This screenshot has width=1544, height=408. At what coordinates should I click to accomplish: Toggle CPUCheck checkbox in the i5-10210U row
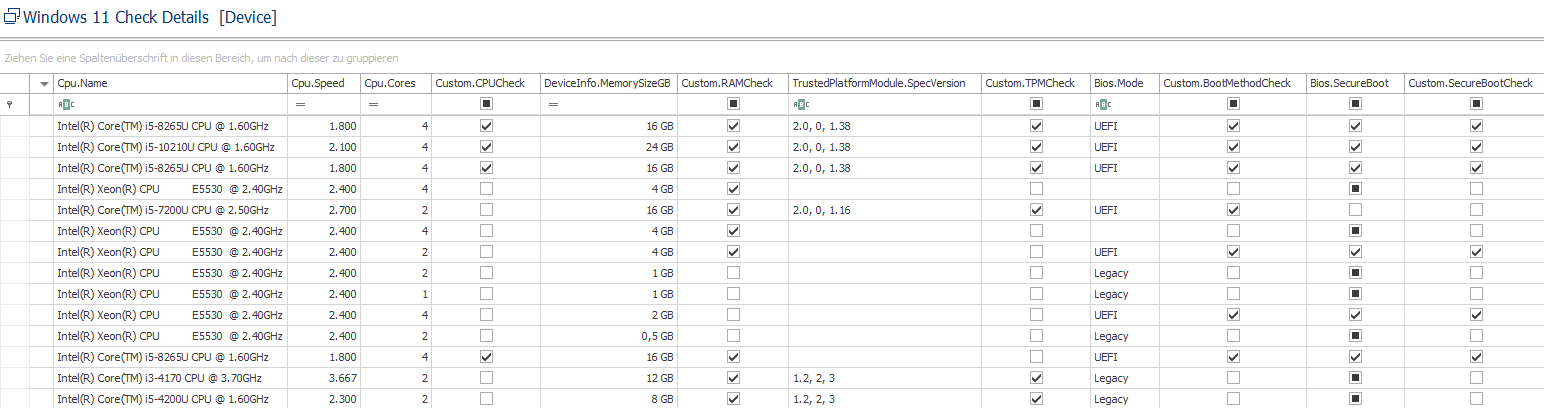486,147
